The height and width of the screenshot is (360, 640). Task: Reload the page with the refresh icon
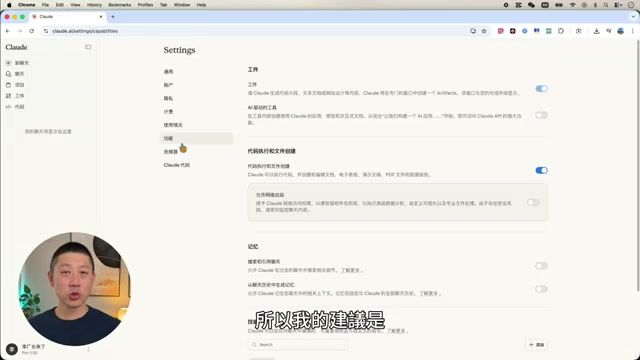point(31,31)
